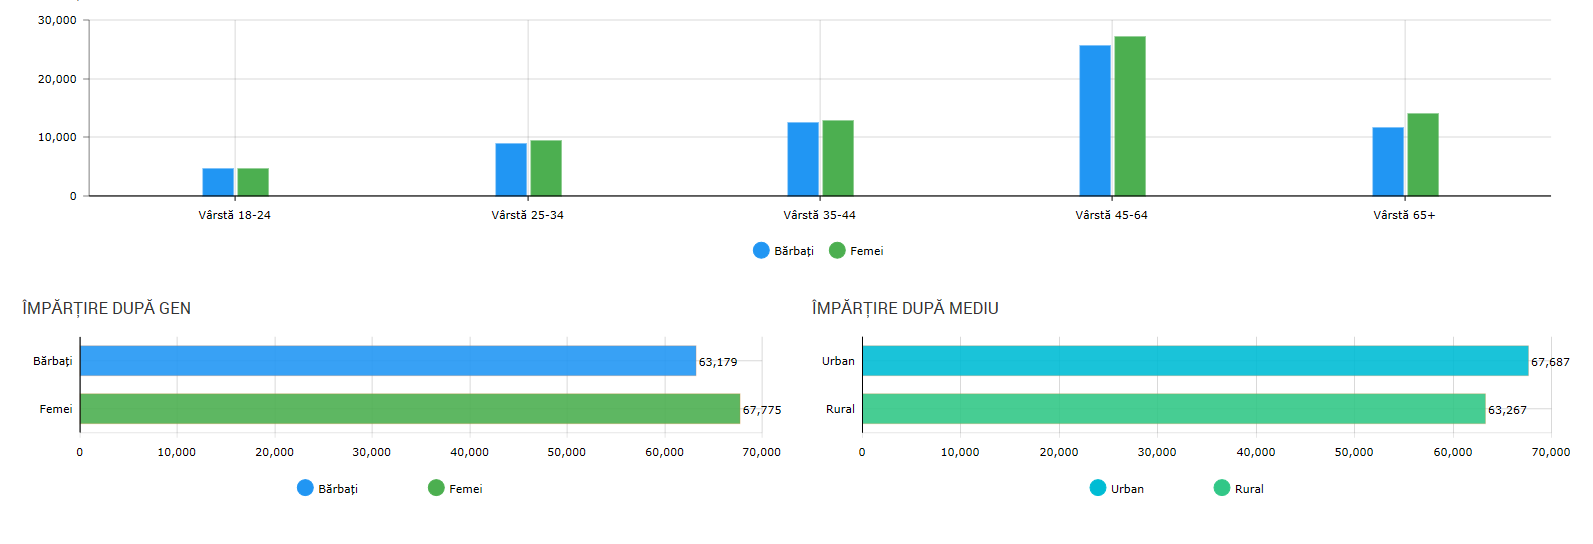Image resolution: width=1593 pixels, height=544 pixels.
Task: Click the blue Bărbați bar for Vârstă 18-24
Action: (x=218, y=182)
